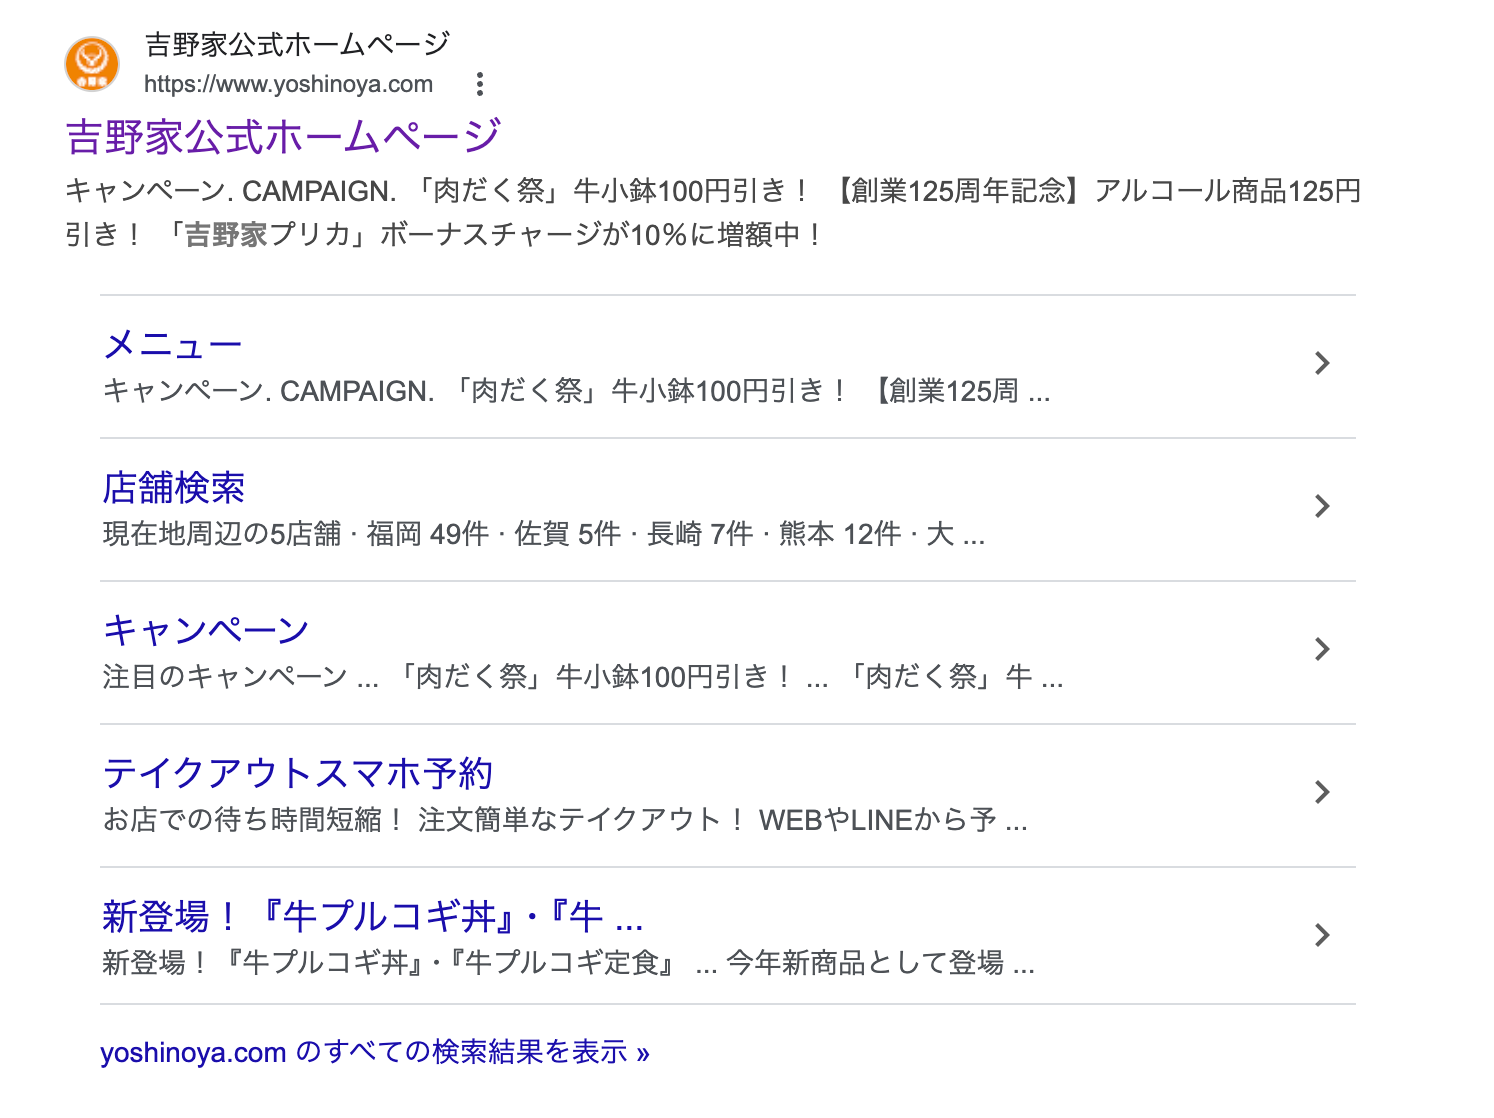Open the three-dot menu beside yoshinoya.com URL
The height and width of the screenshot is (1118, 1494).
tap(480, 84)
